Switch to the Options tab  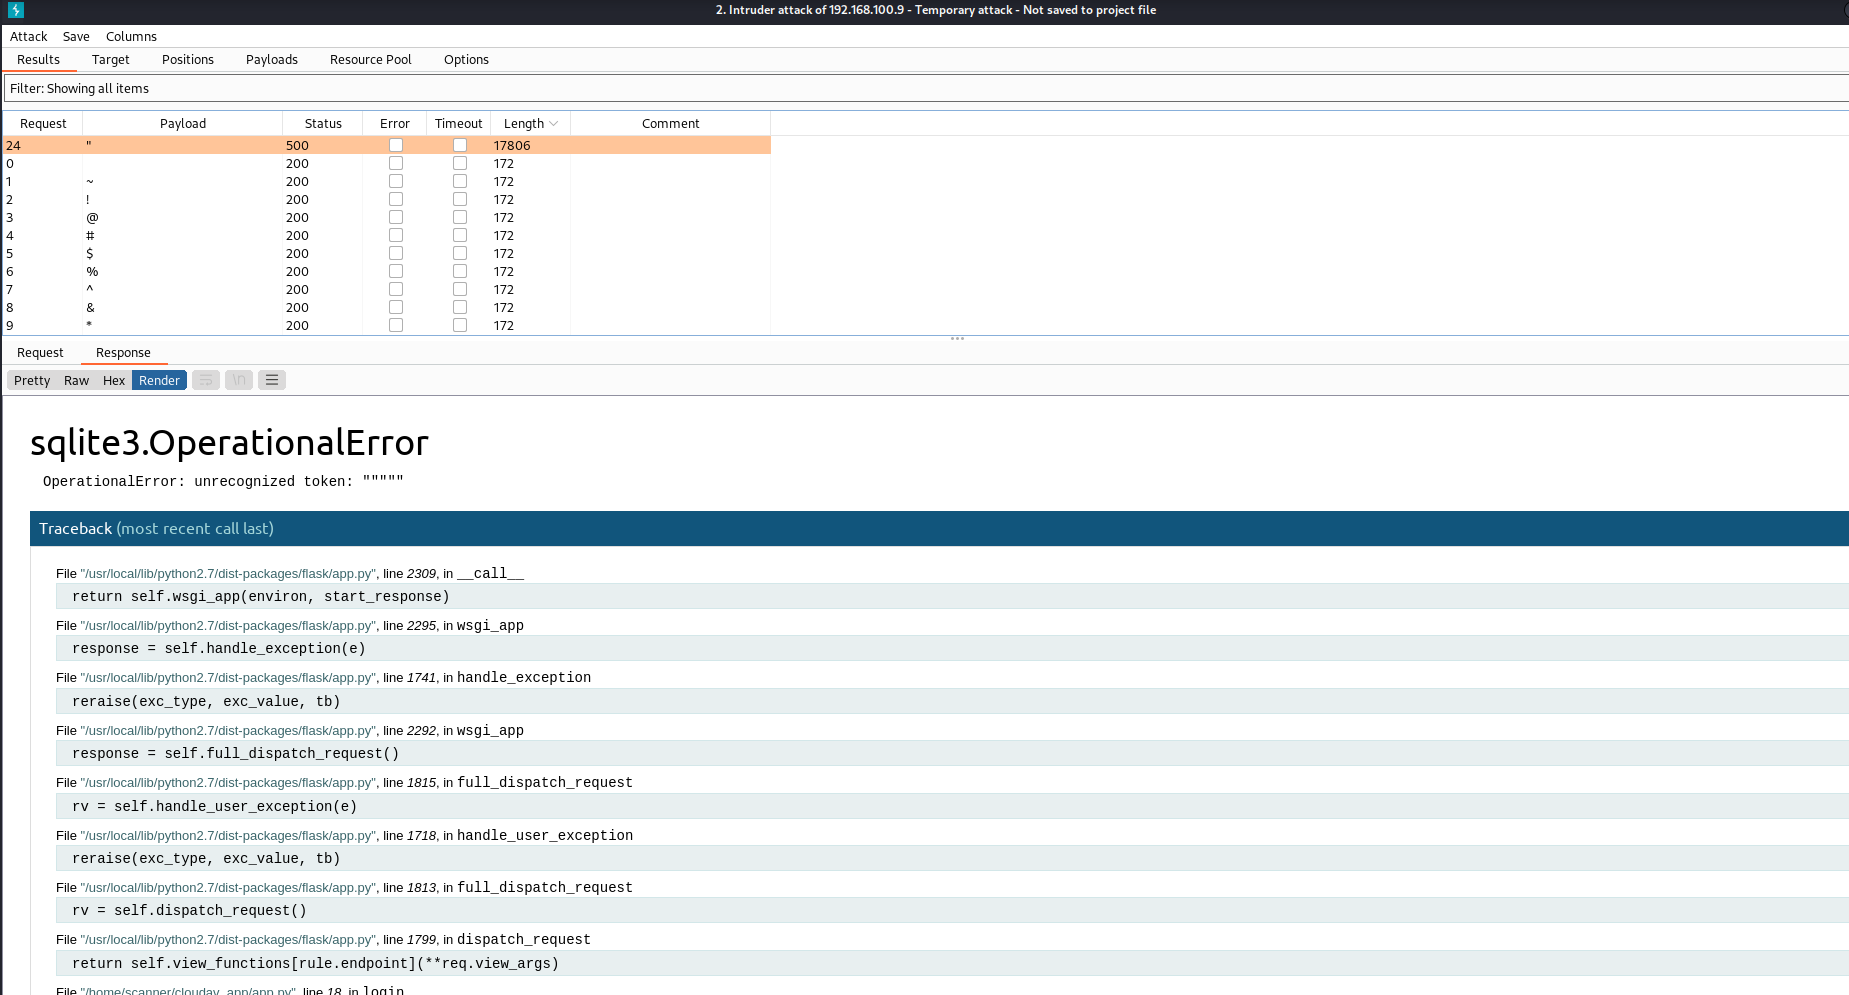point(466,60)
